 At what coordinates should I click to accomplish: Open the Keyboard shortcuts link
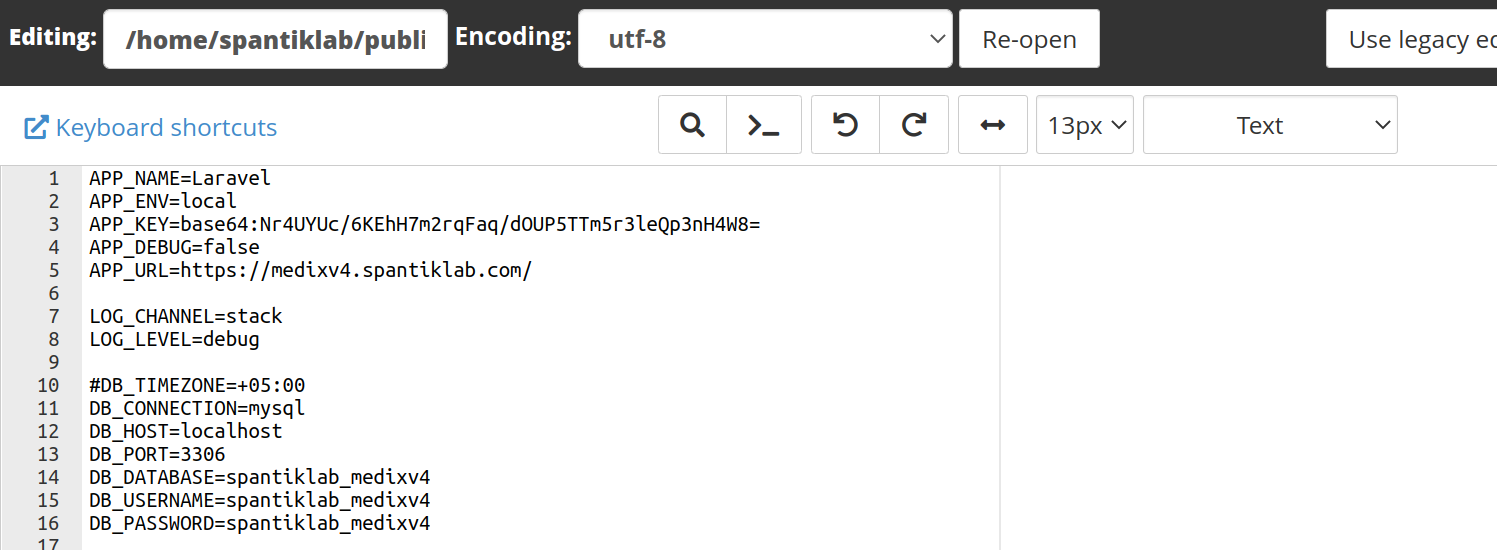click(166, 127)
